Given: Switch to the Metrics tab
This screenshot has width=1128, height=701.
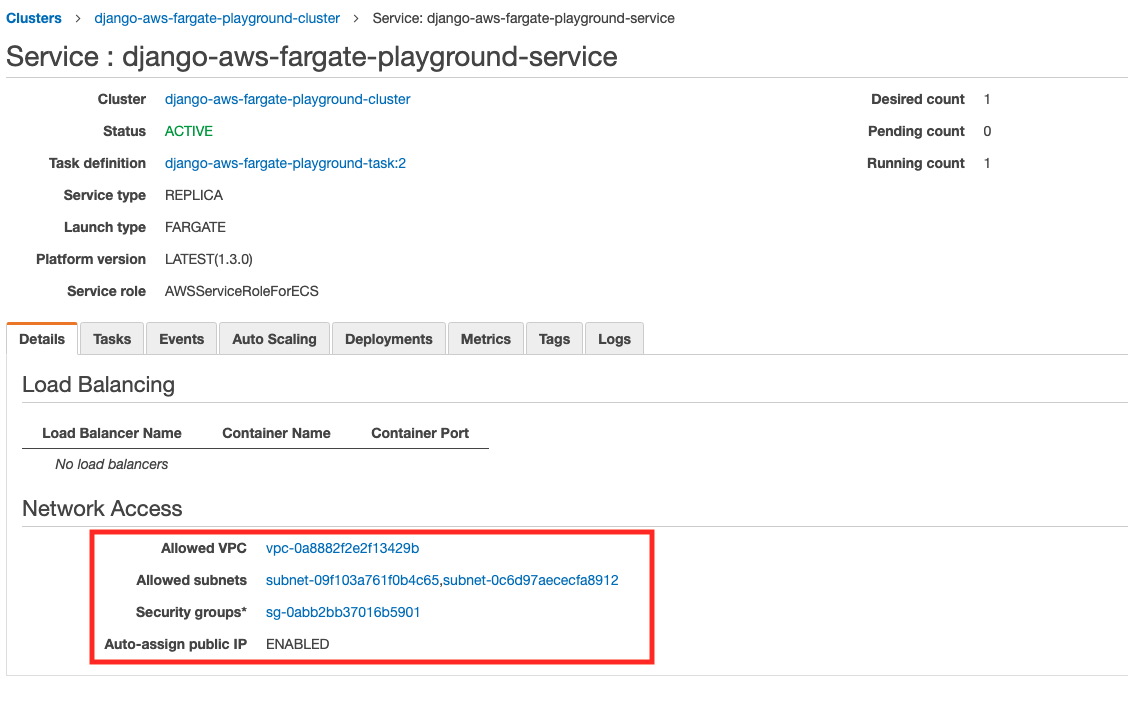Looking at the screenshot, I should click(x=486, y=339).
